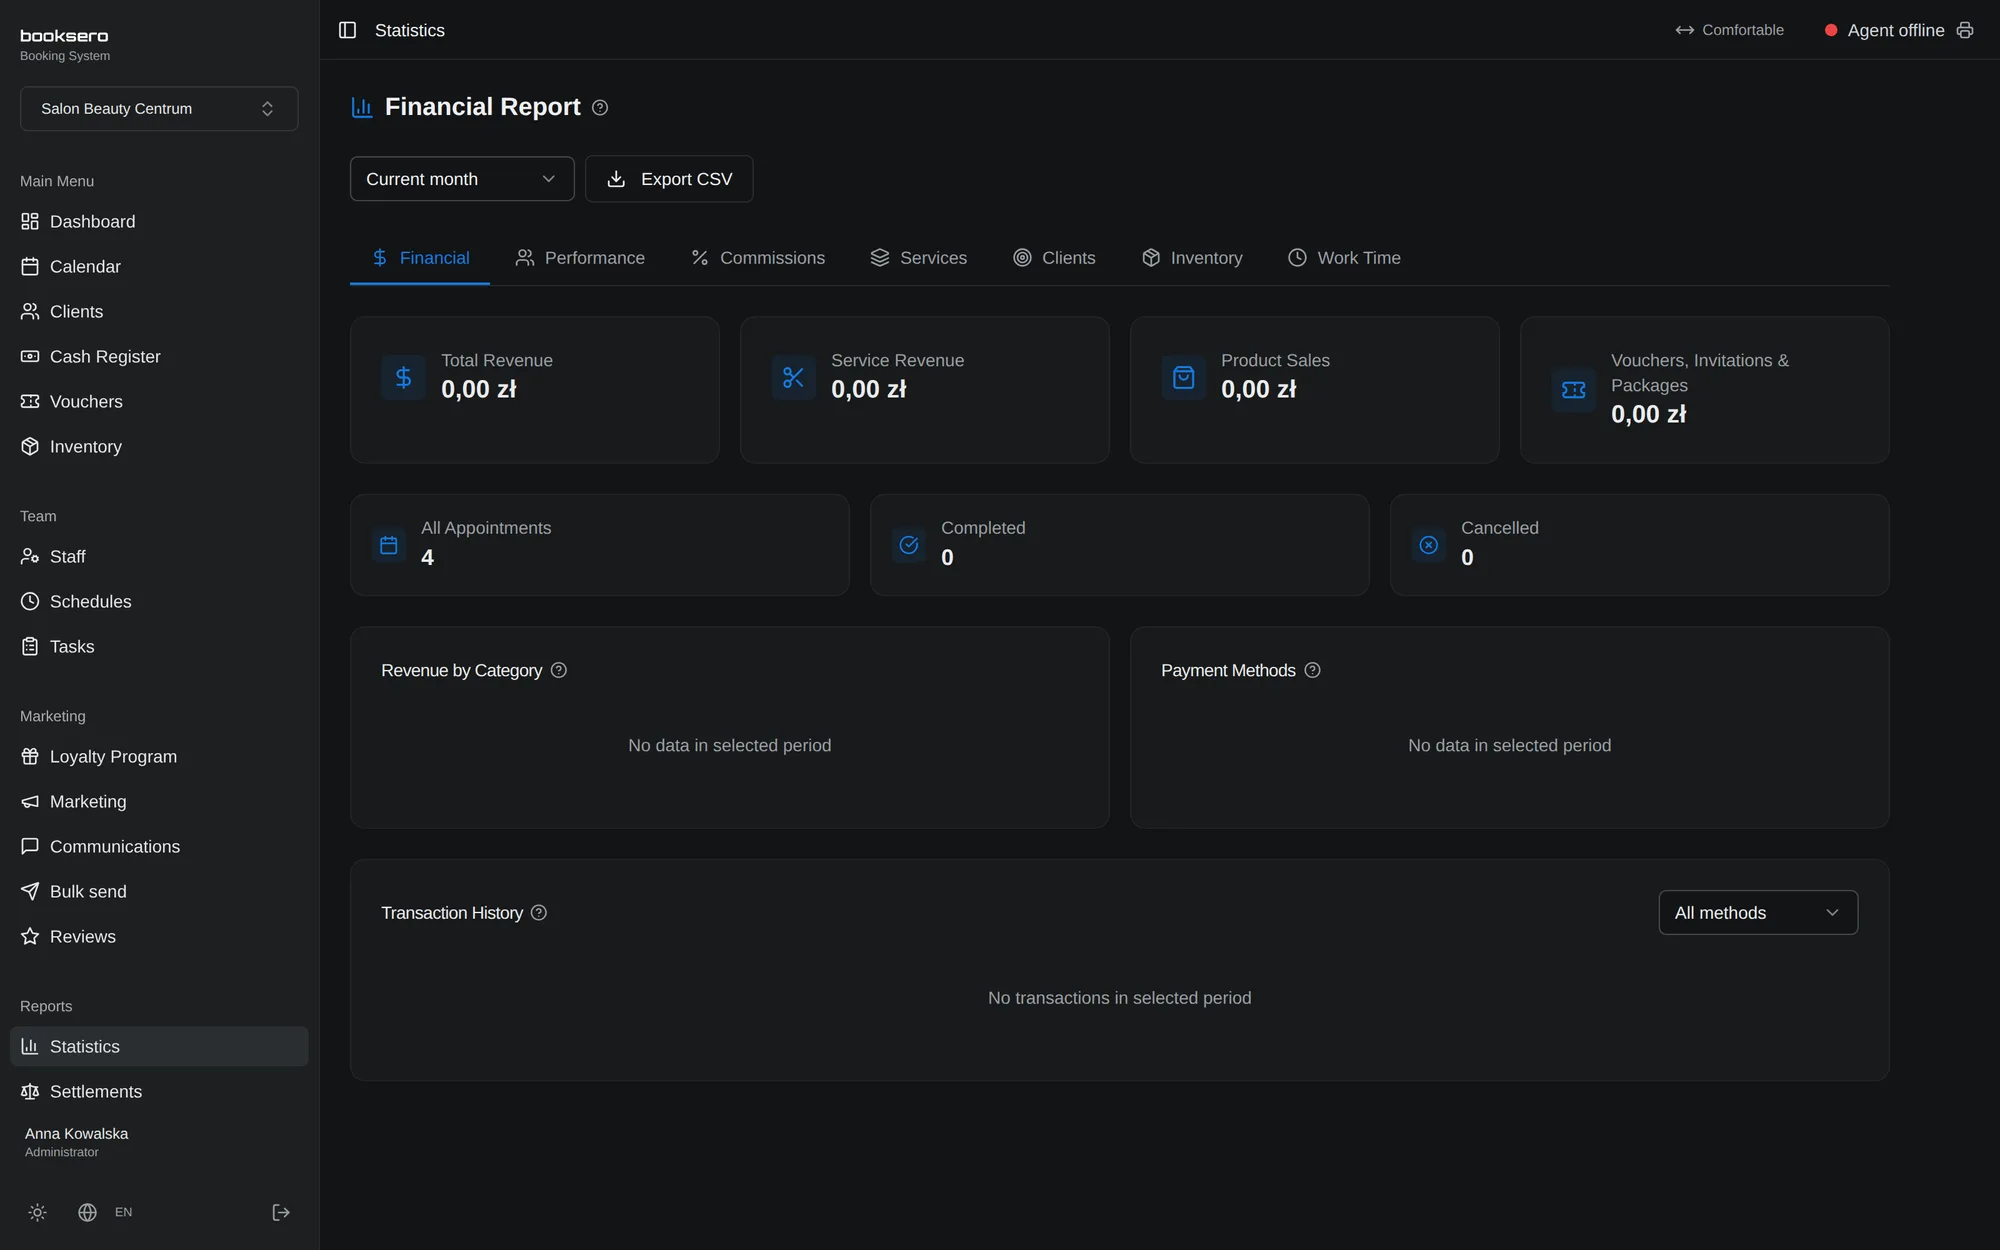2000x1250 pixels.
Task: Click EN language label
Action: [123, 1212]
